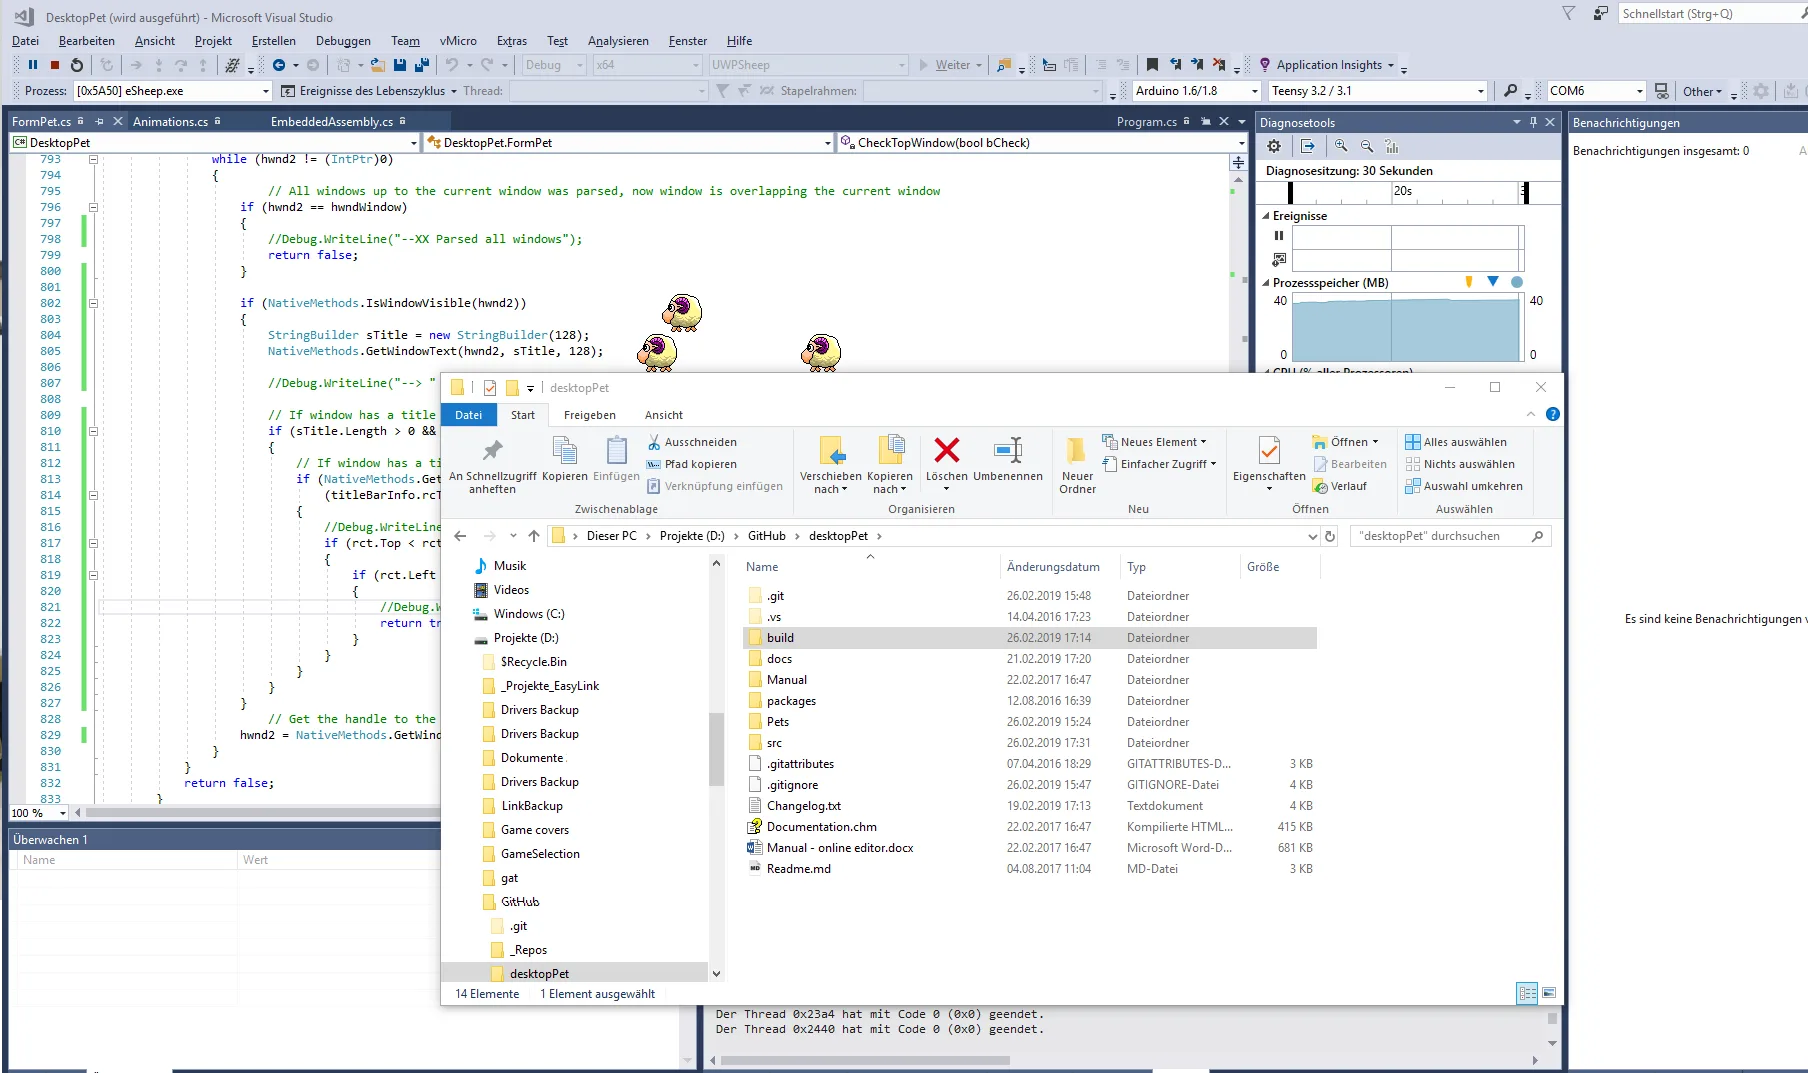Click the diagnostics timeline ruler at 20s
The image size is (1808, 1073).
tap(1403, 192)
